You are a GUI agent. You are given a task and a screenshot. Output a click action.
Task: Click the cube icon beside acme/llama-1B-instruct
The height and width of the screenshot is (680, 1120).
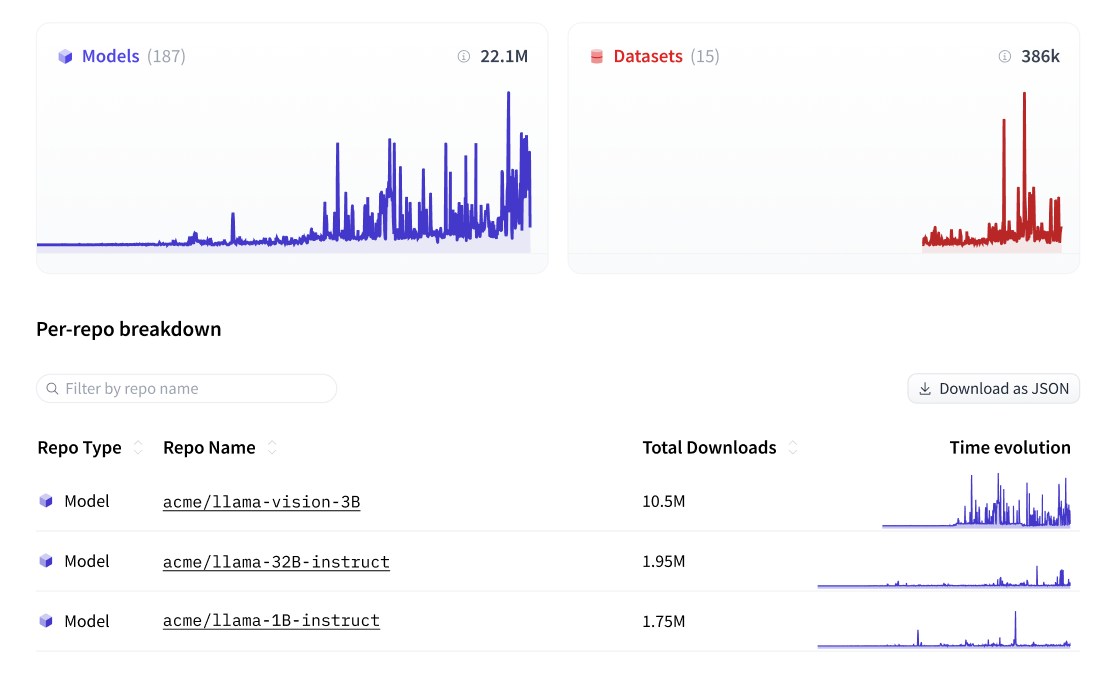[x=45, y=621]
